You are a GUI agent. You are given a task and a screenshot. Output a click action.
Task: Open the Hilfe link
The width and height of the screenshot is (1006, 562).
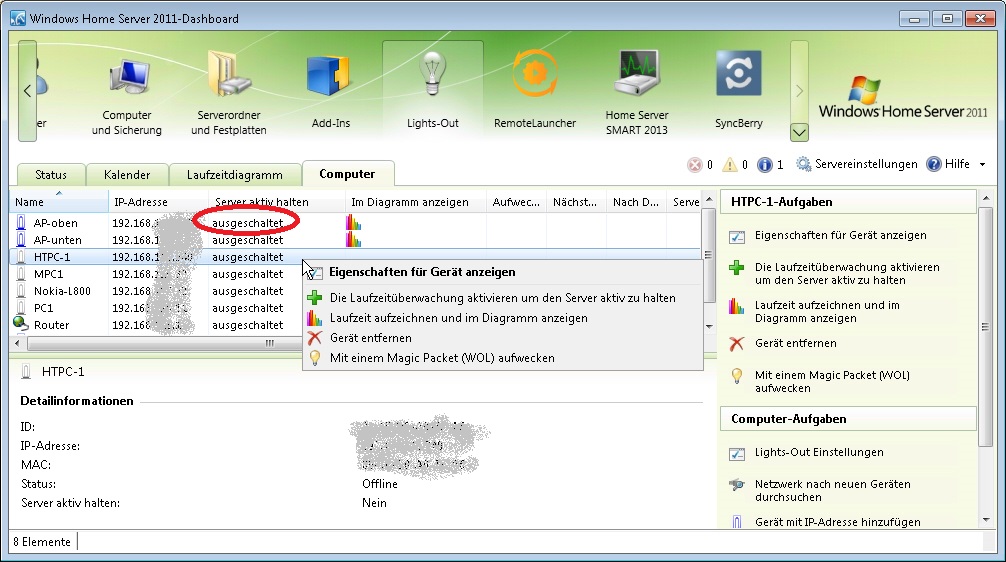pyautogui.click(x=948, y=164)
